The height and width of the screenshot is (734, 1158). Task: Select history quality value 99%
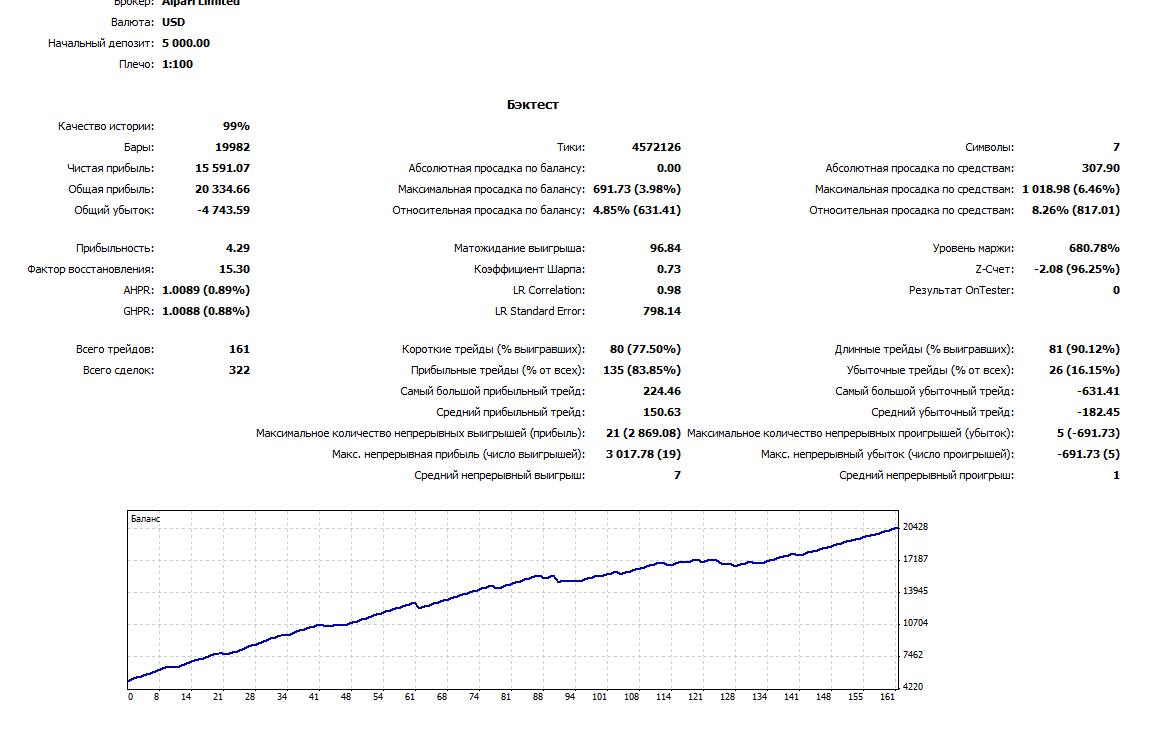pyautogui.click(x=236, y=126)
